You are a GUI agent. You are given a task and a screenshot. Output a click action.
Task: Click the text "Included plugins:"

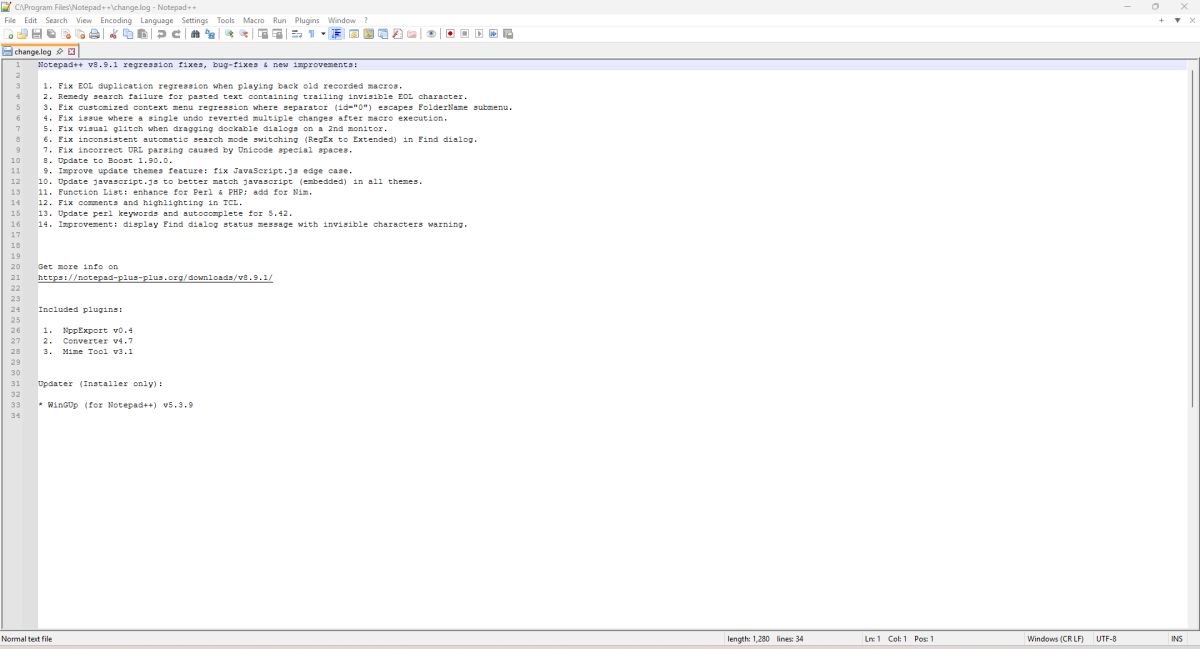80,310
